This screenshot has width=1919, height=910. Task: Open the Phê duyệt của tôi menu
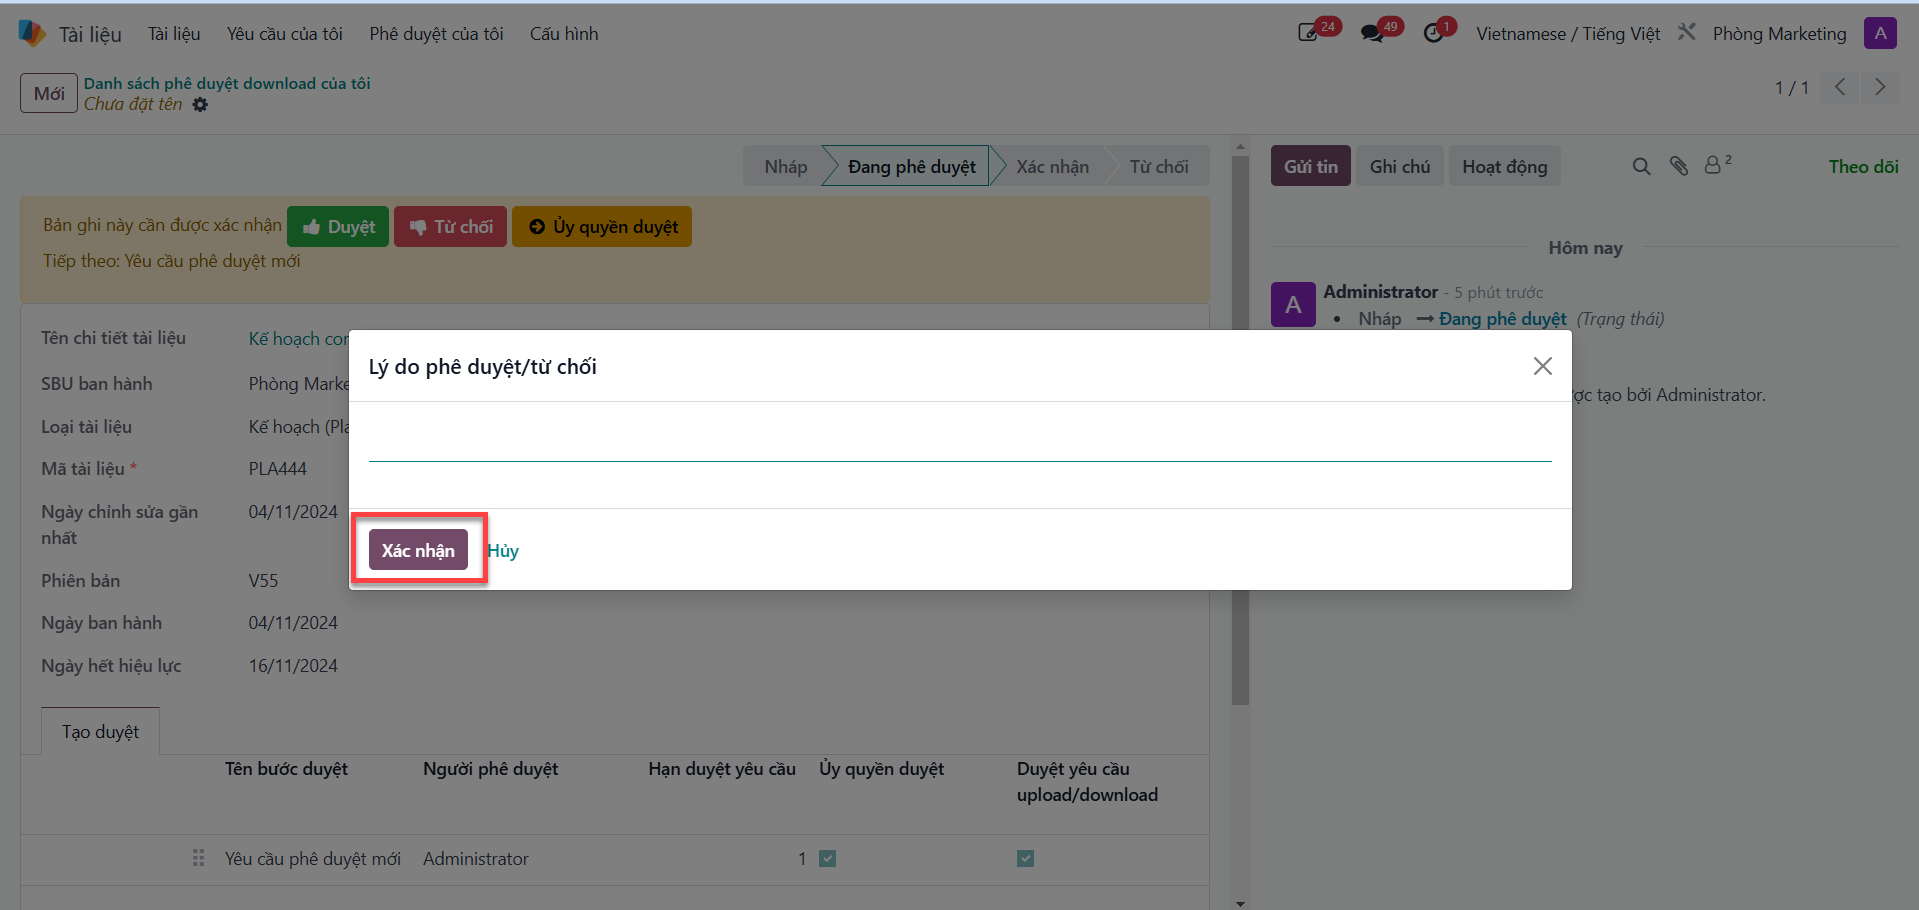pyautogui.click(x=437, y=33)
